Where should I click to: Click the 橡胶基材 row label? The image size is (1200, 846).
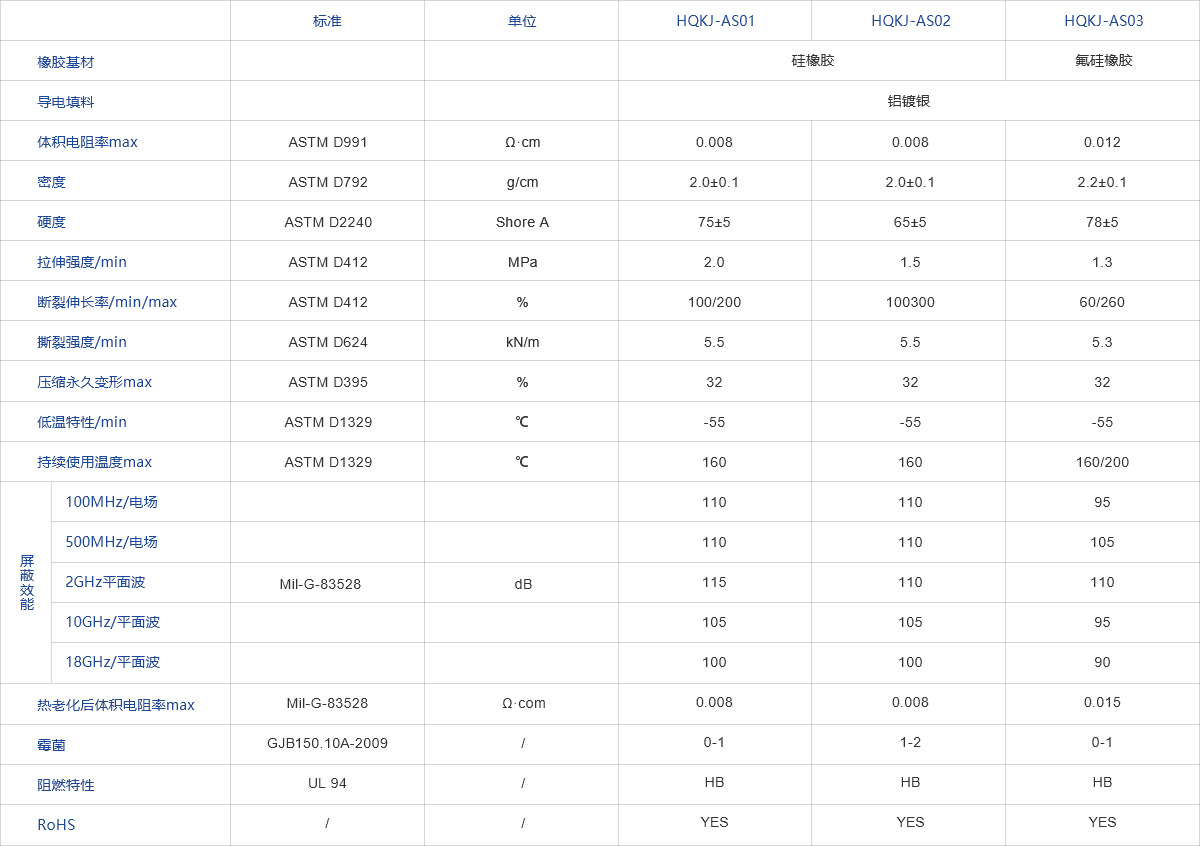tap(66, 62)
